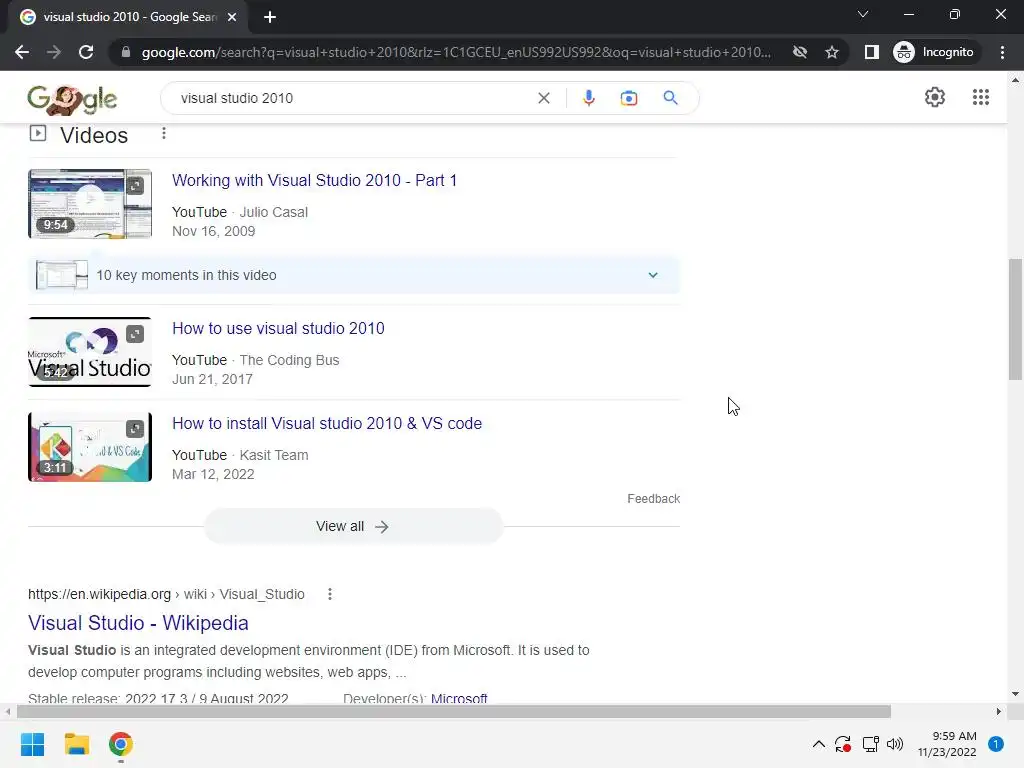Screen dimensions: 1024x768
Task: Click the scroll-right arrow of horizontal scrollbar
Action: tap(998, 711)
